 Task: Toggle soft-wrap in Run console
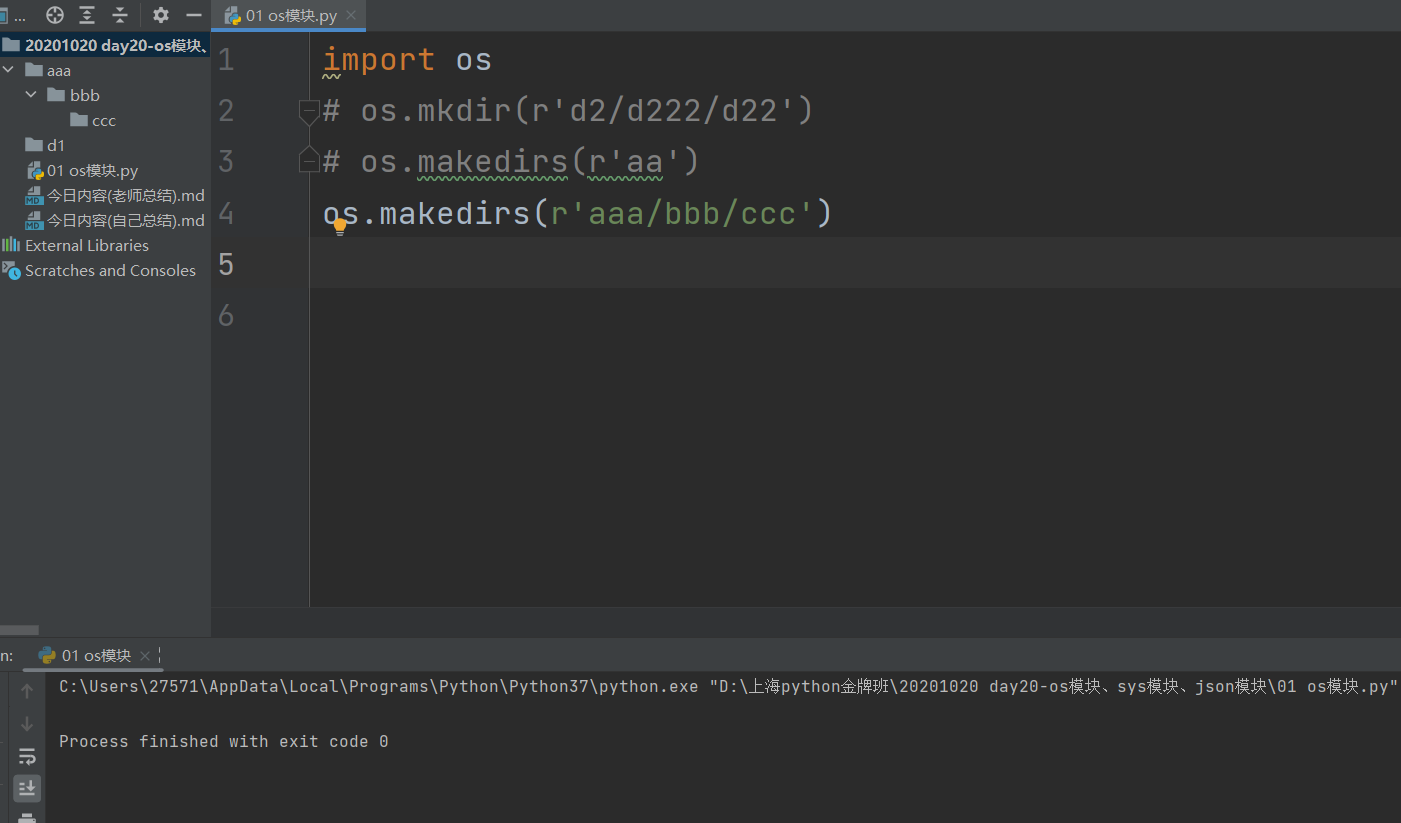(x=27, y=757)
